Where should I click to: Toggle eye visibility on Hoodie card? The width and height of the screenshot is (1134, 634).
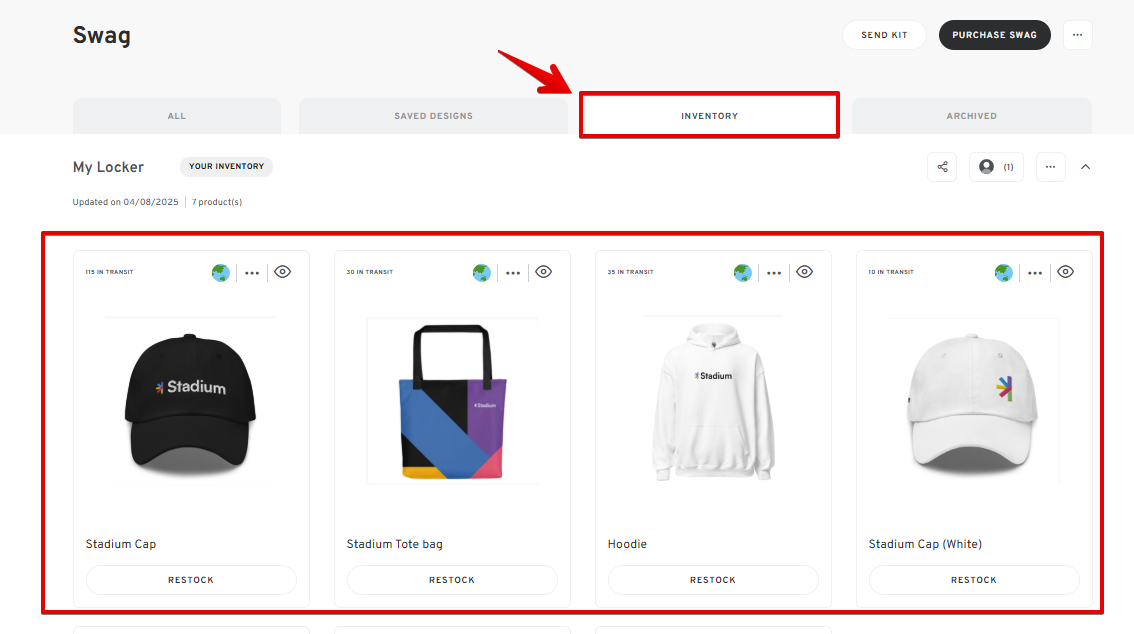click(805, 272)
